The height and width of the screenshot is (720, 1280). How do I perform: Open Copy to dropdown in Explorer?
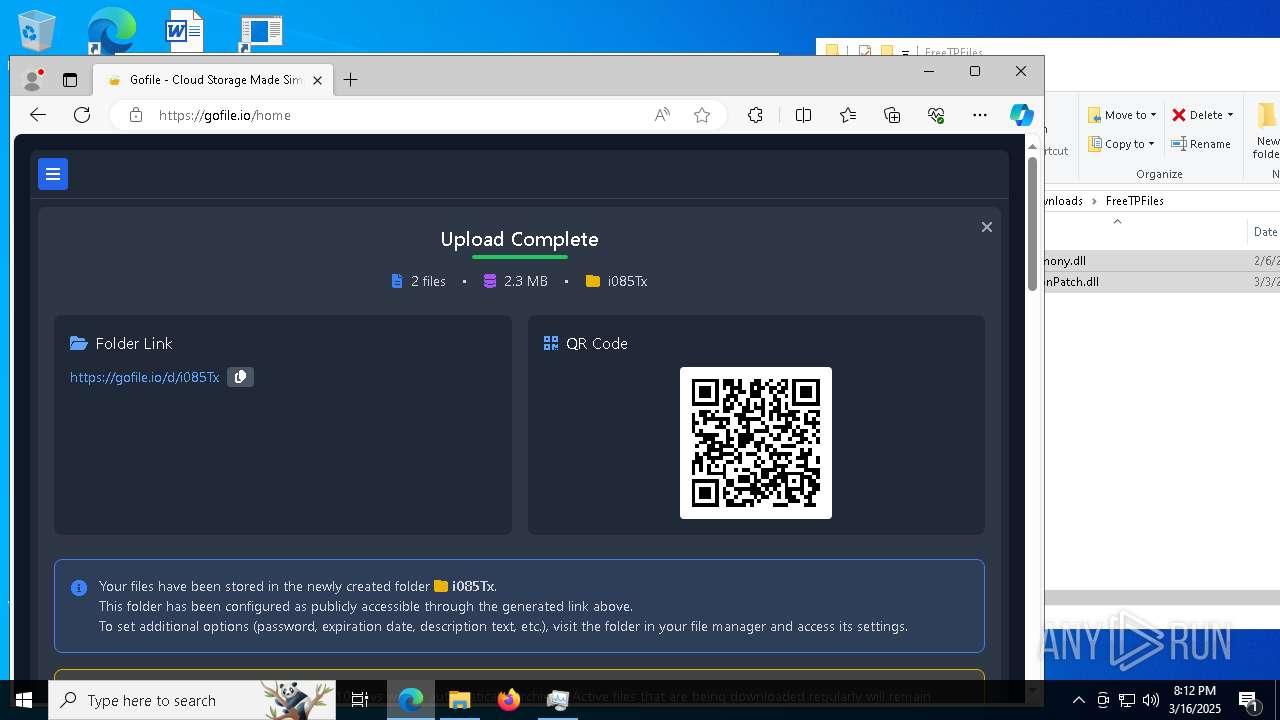point(1122,144)
